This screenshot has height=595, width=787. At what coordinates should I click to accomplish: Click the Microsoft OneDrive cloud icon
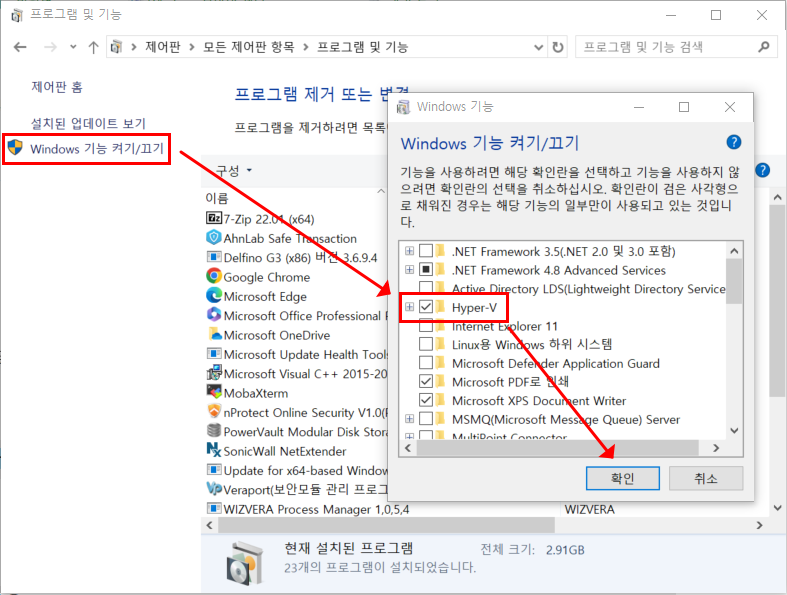214,334
